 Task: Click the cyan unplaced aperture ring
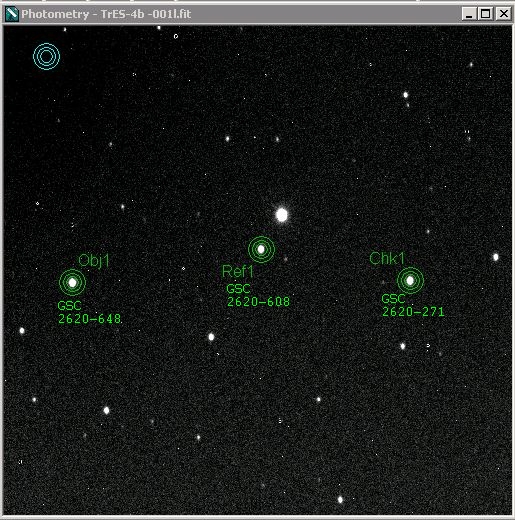point(47,56)
